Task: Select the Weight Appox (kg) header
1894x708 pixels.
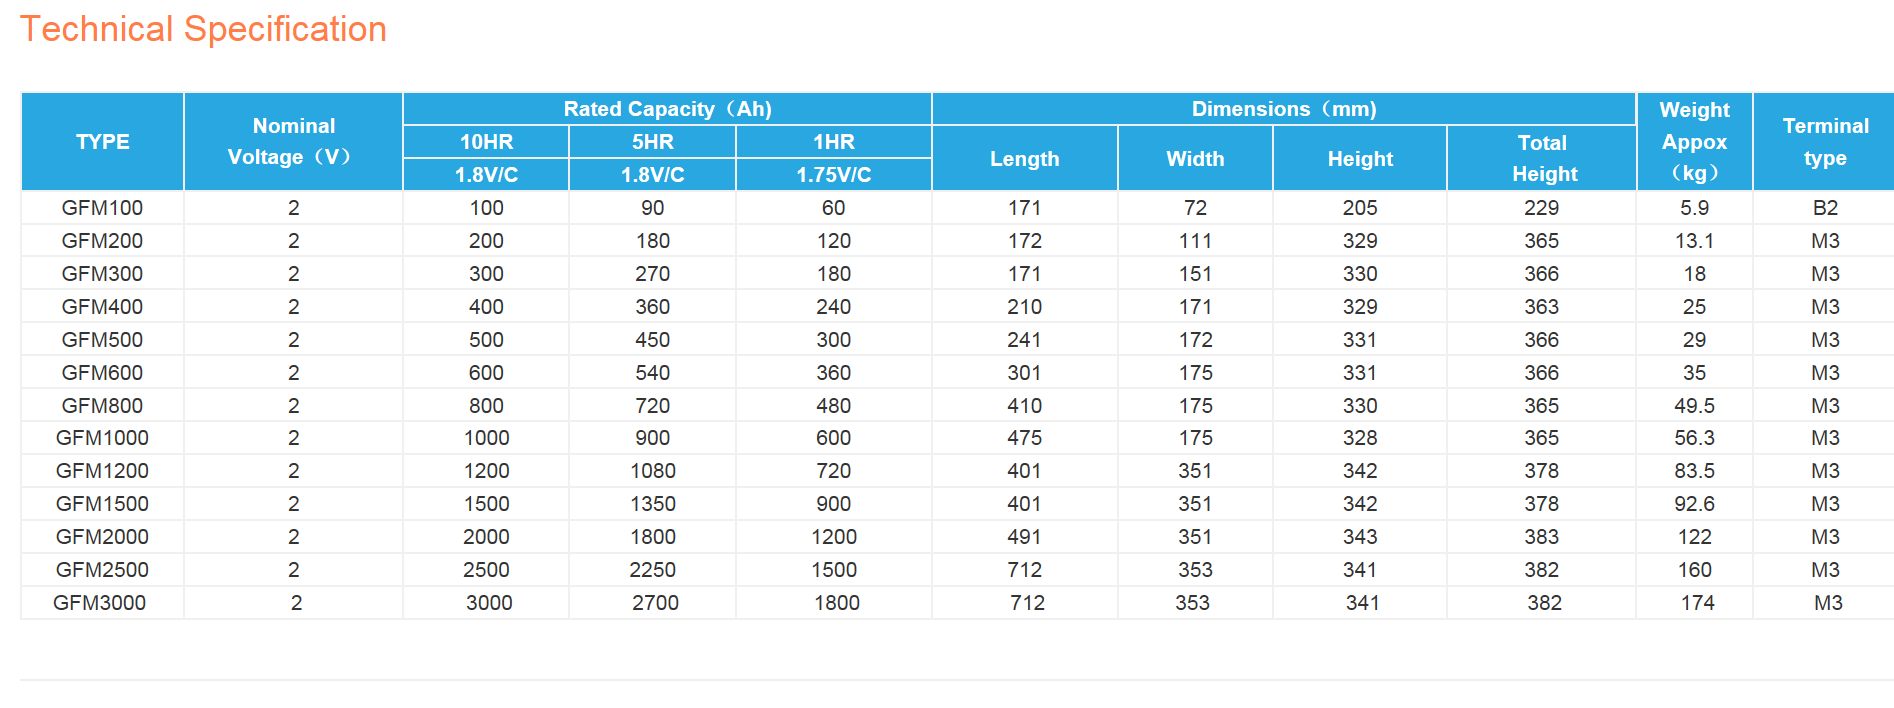Action: [1694, 142]
